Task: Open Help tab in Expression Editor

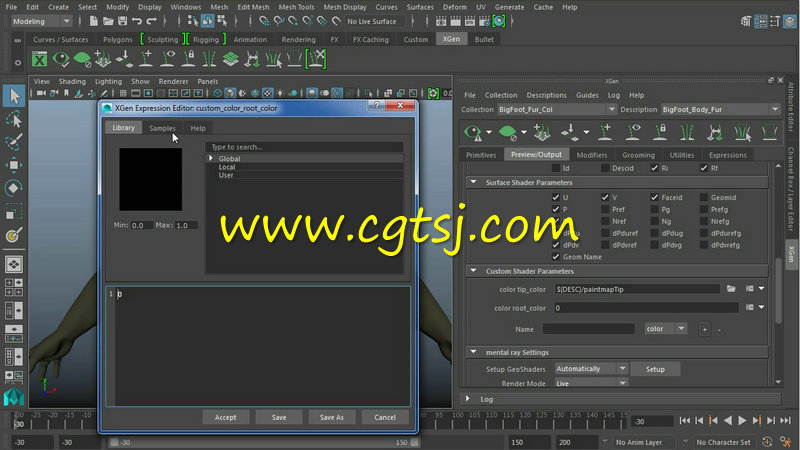Action: click(x=198, y=128)
